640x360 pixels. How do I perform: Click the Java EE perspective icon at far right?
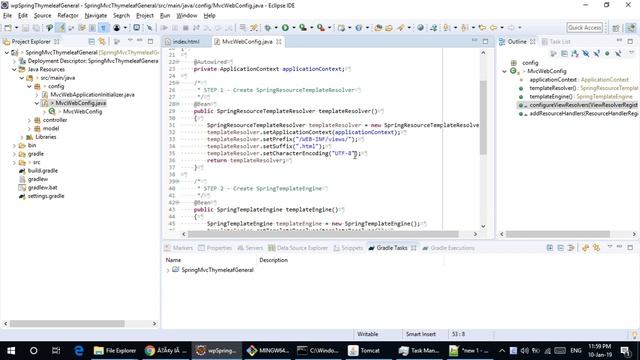tap(631, 28)
